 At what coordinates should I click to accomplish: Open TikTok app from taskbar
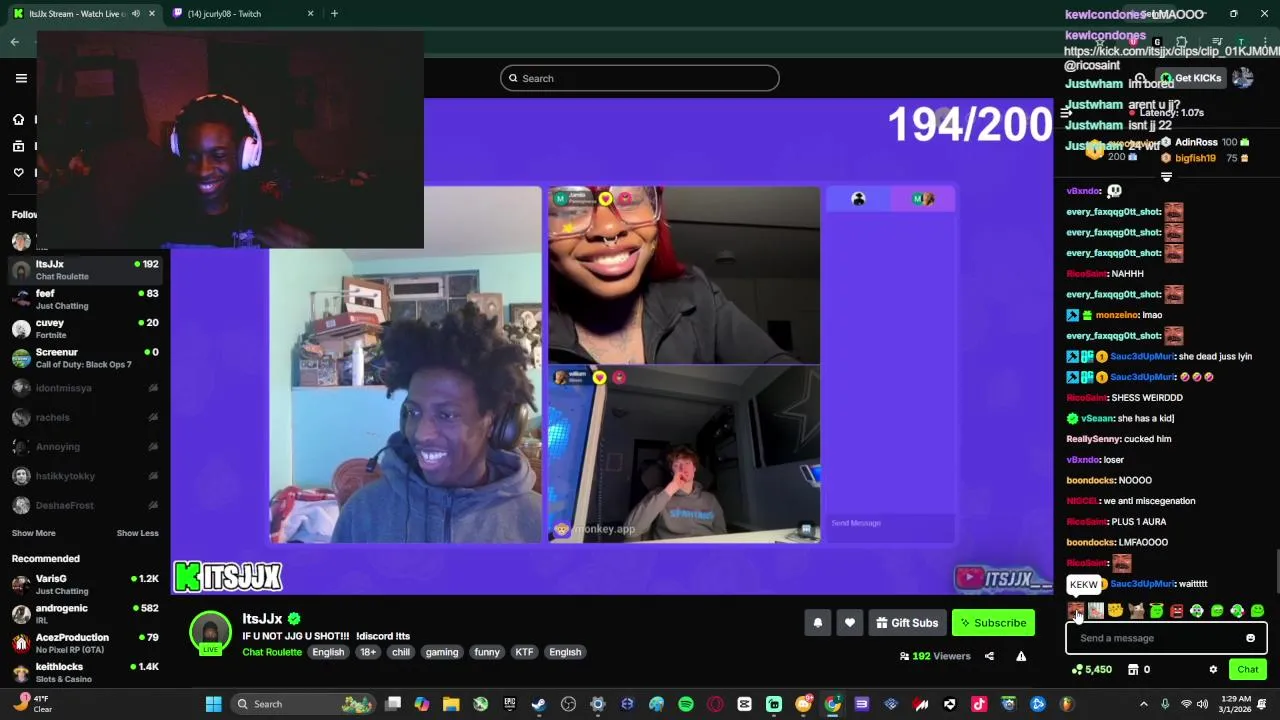pos(979,704)
